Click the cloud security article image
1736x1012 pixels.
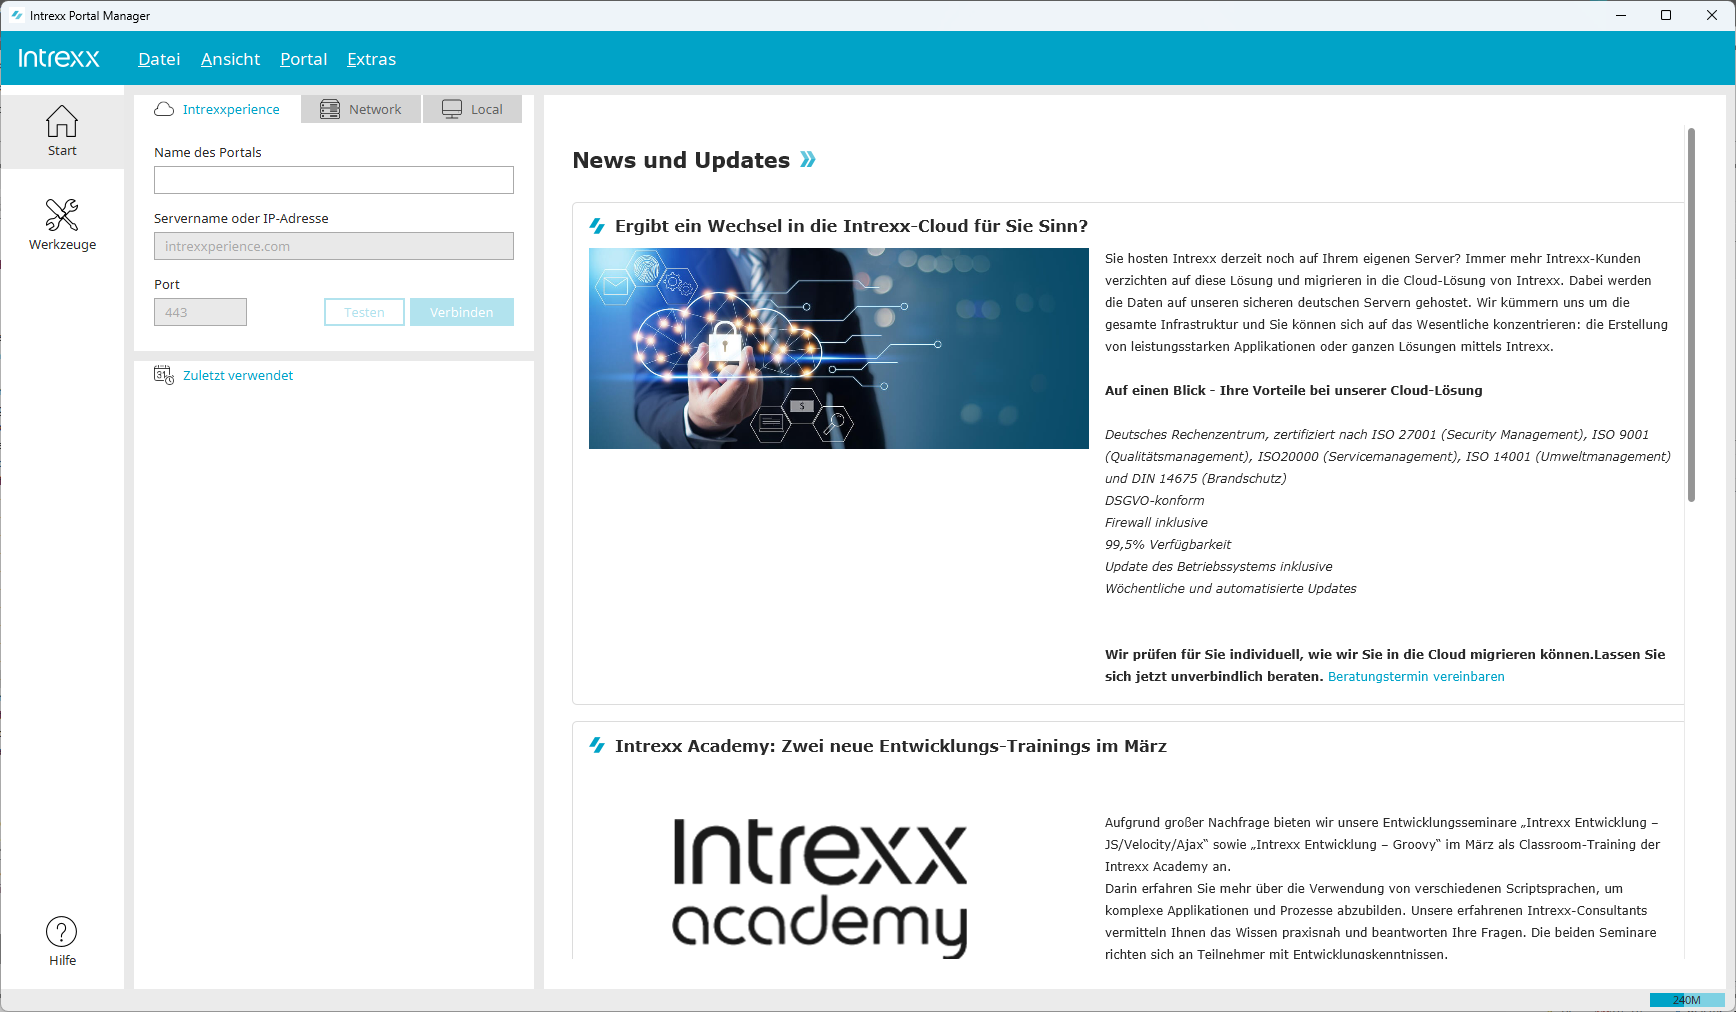point(839,348)
